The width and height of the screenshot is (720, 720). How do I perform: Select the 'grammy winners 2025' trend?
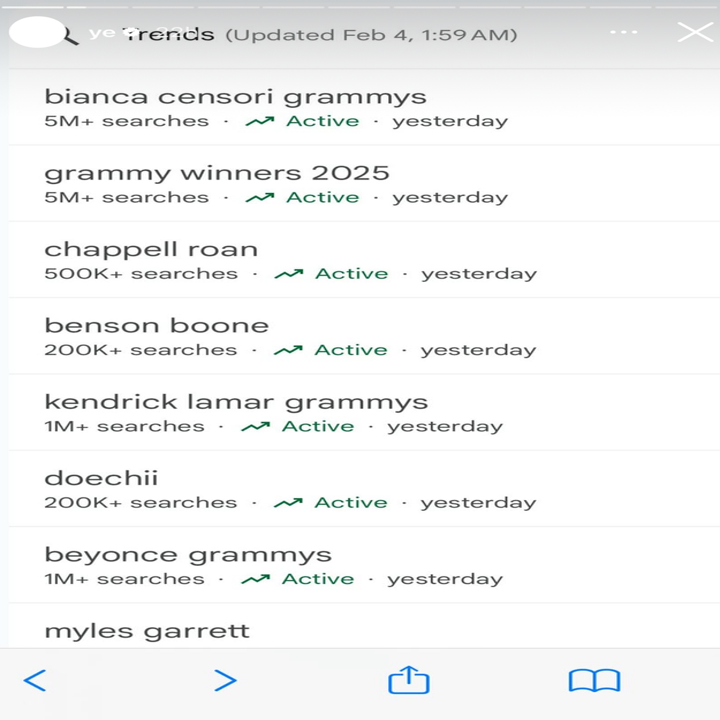point(217,173)
